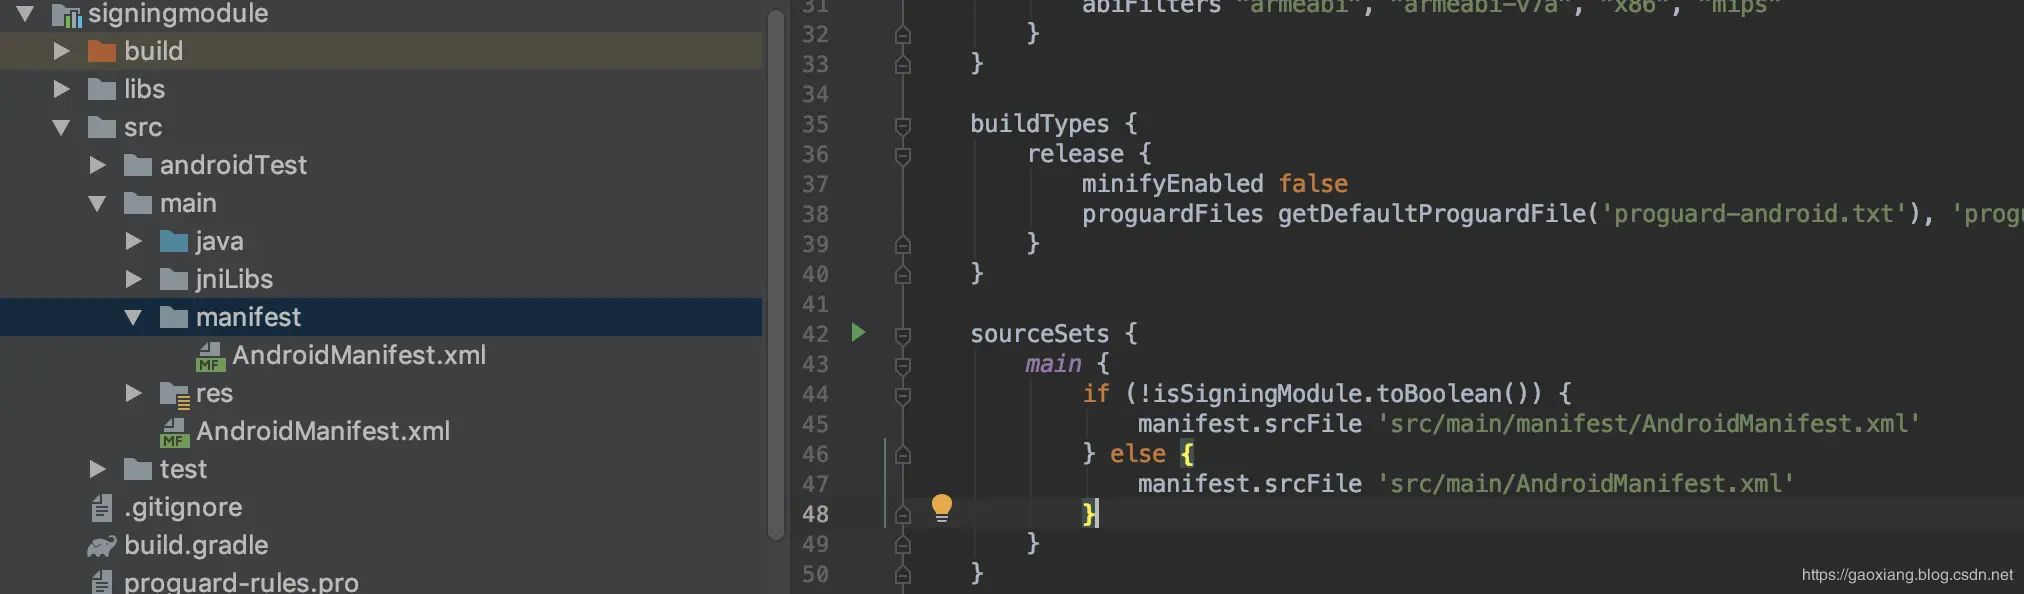
Task: Select the signingmodule tree label
Action: [x=178, y=13]
